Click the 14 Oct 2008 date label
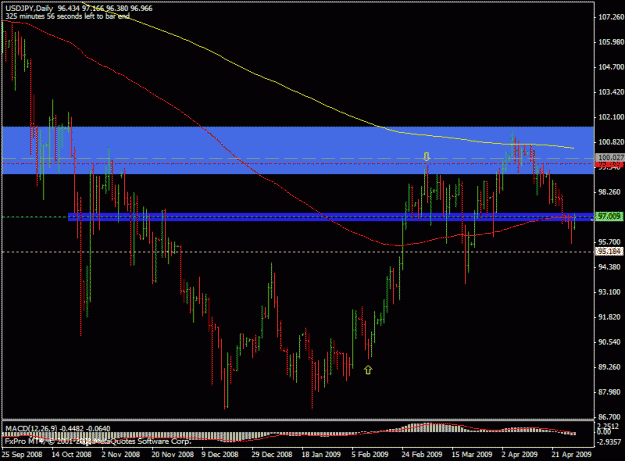This screenshot has height=461, width=625. point(72,454)
